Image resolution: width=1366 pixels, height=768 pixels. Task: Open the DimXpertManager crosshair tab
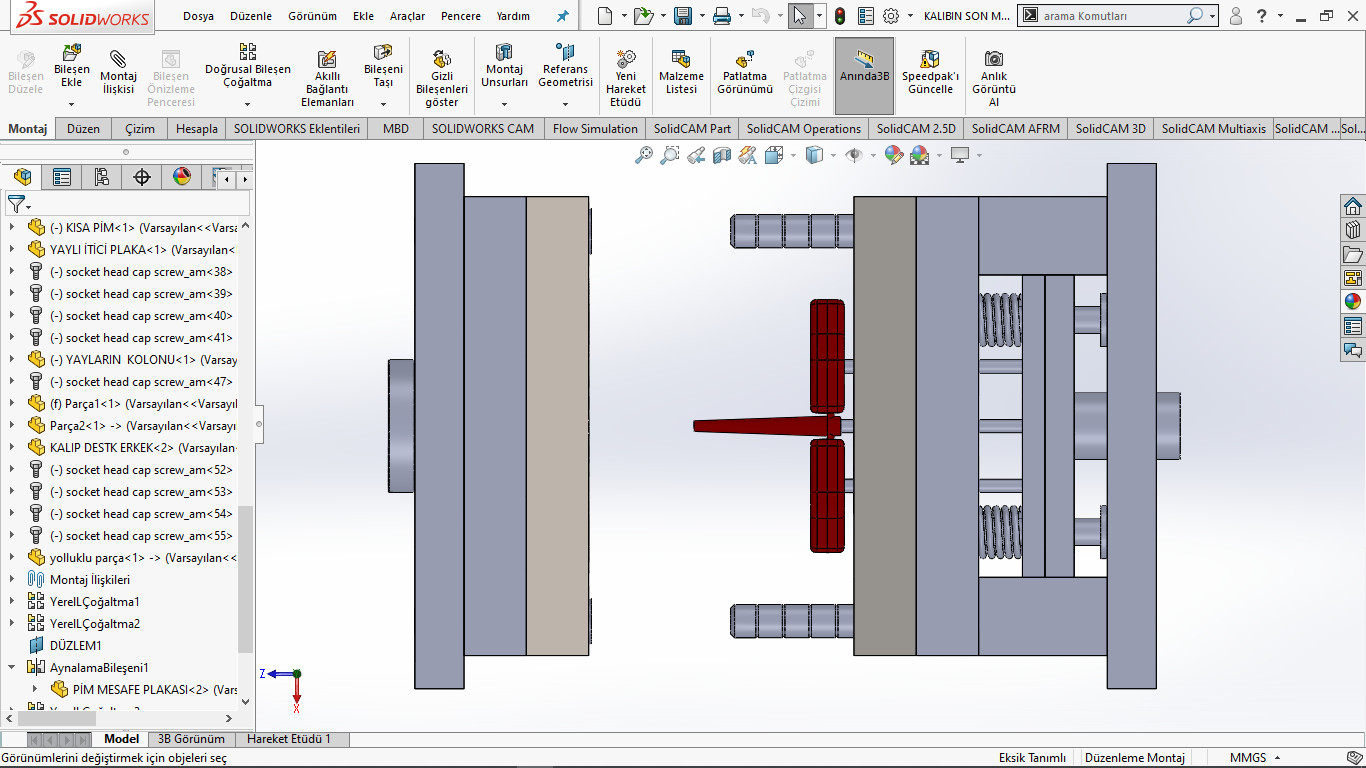tap(142, 177)
